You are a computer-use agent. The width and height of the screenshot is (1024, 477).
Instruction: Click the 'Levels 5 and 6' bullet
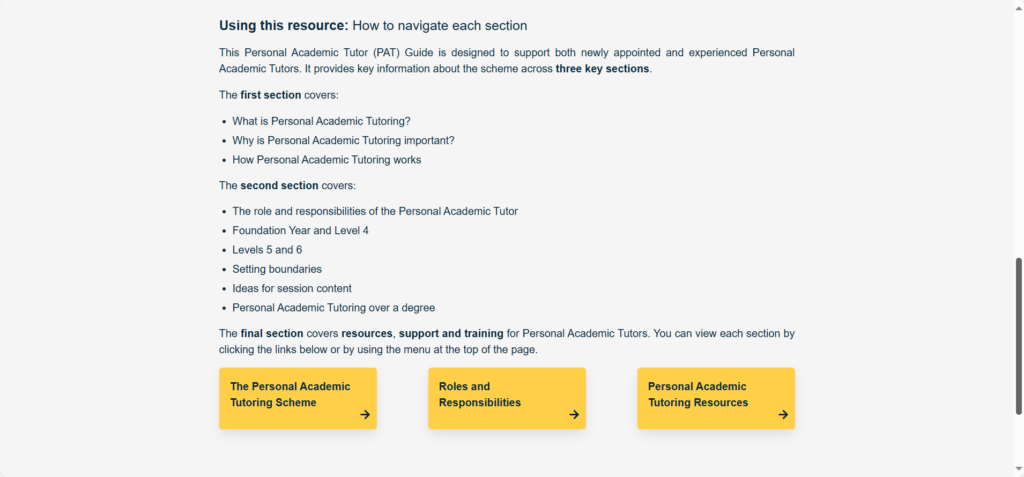click(x=267, y=250)
